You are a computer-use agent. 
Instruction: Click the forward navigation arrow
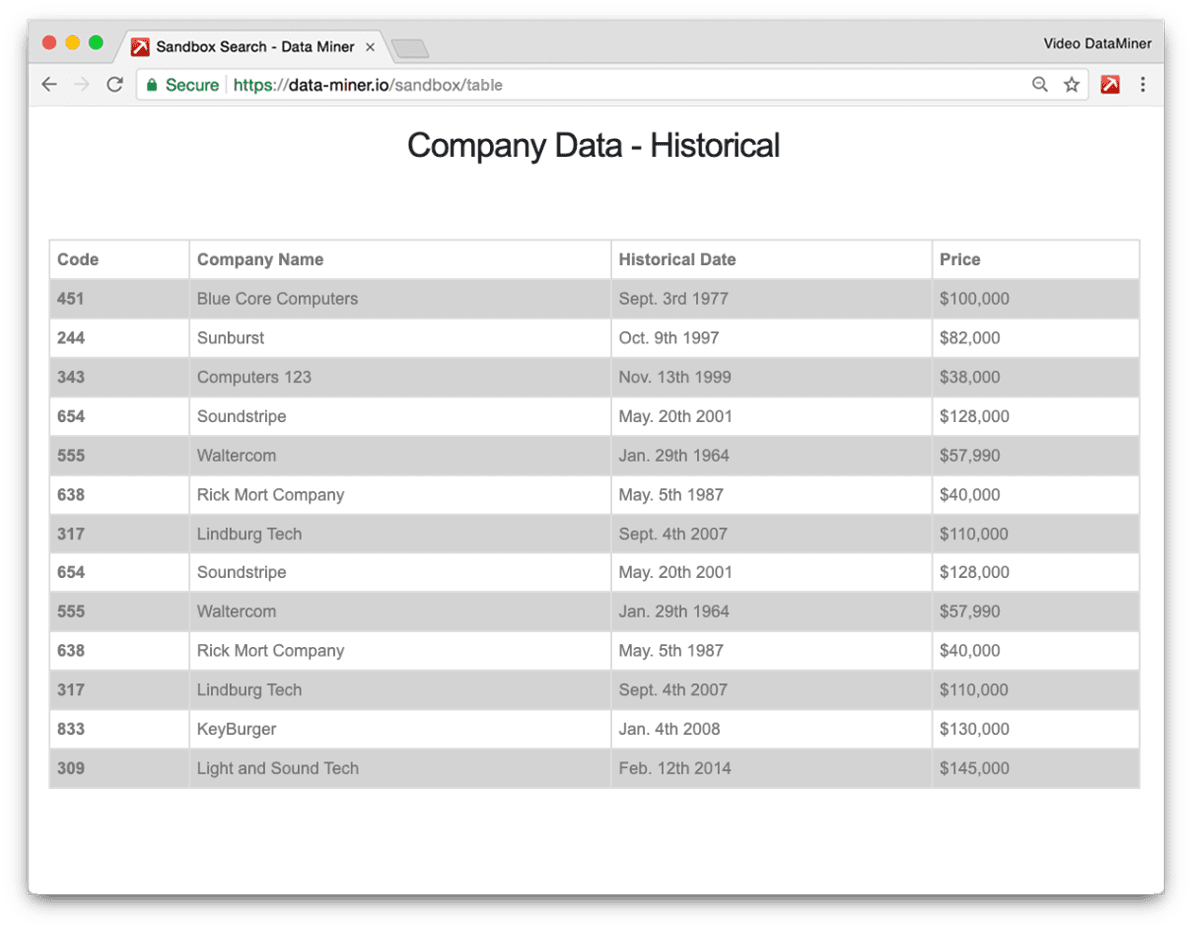coord(81,85)
